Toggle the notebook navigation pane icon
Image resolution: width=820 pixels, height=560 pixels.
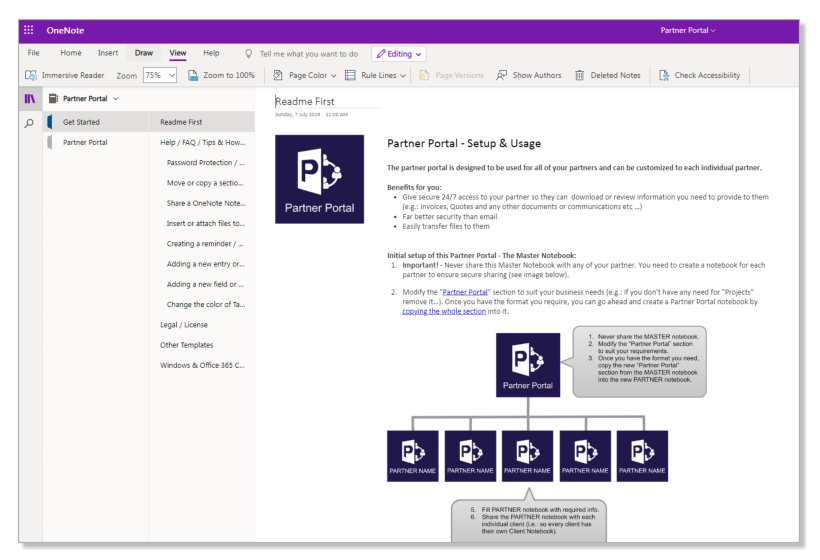tap(30, 98)
